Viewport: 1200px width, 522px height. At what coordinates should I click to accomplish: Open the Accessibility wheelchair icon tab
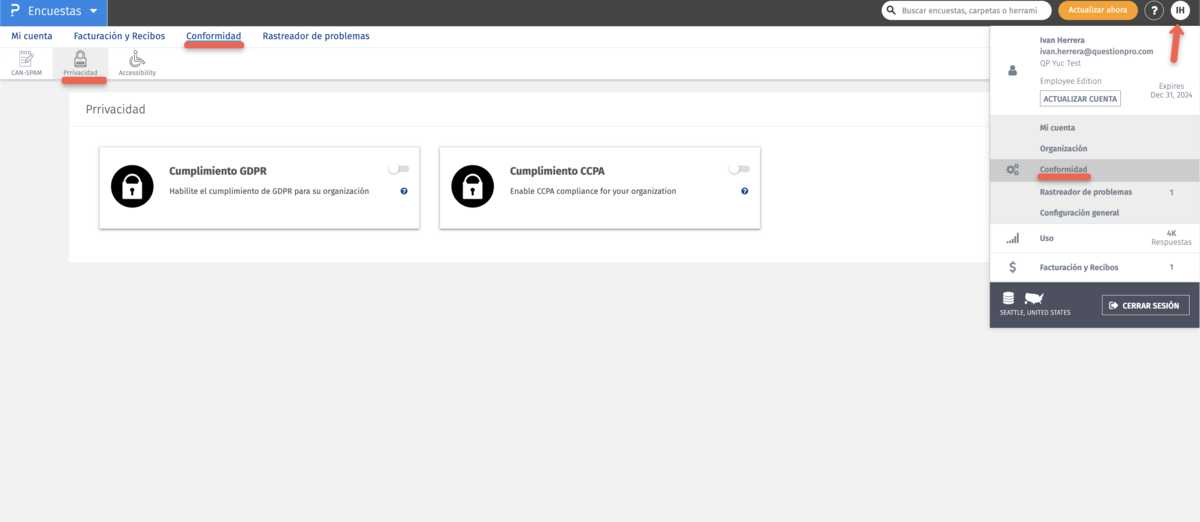click(x=137, y=64)
